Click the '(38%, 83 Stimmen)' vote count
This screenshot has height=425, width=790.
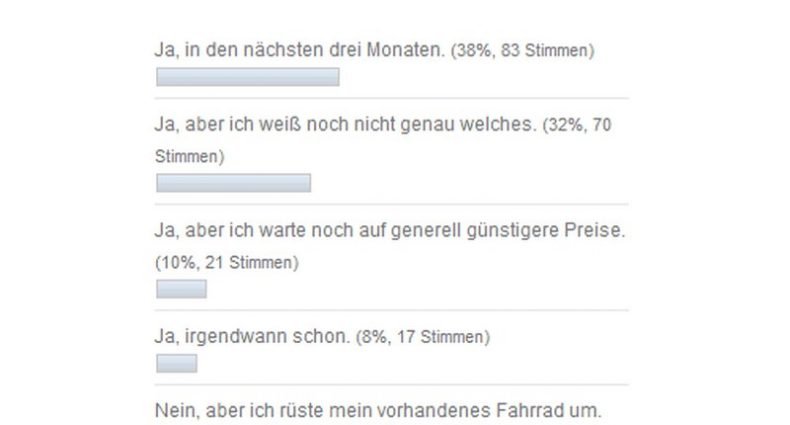[x=521, y=51]
